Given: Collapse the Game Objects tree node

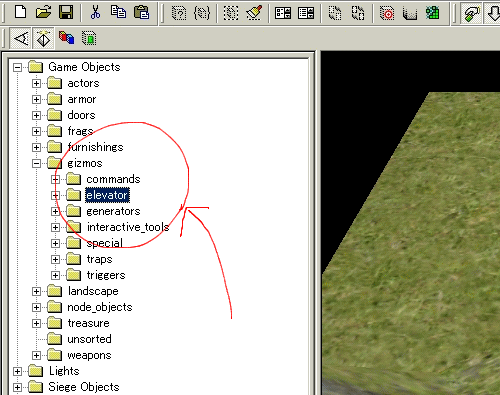Looking at the screenshot, I should click(x=17, y=68).
